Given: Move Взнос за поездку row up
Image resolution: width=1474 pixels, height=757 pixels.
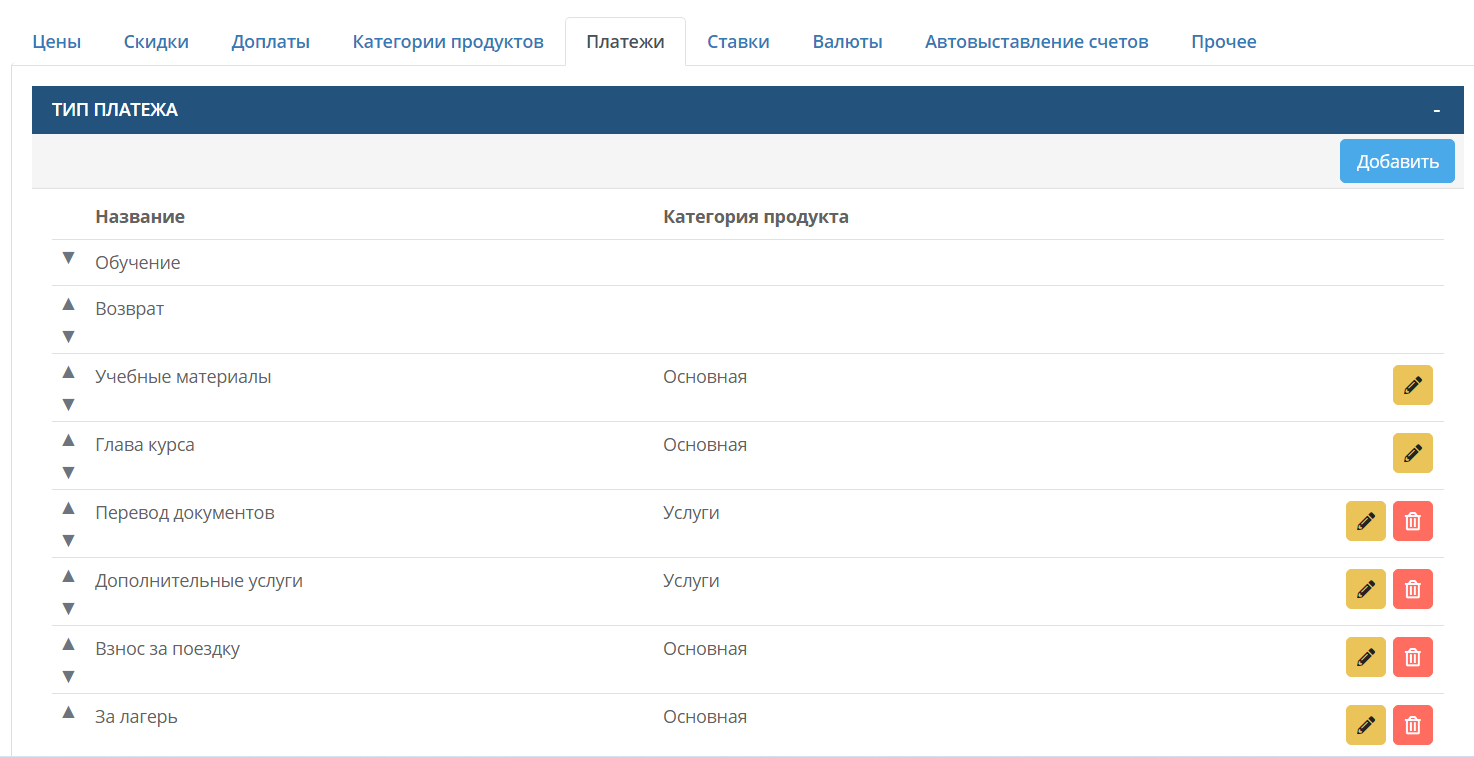Looking at the screenshot, I should click(68, 644).
